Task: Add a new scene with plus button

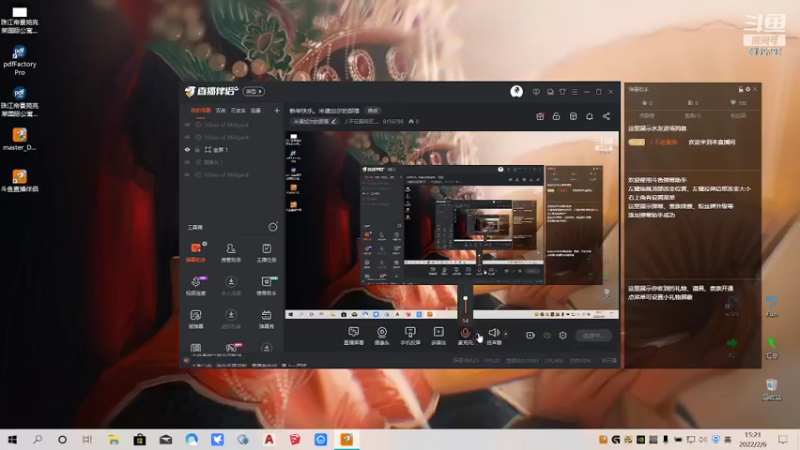Action: coord(277,110)
